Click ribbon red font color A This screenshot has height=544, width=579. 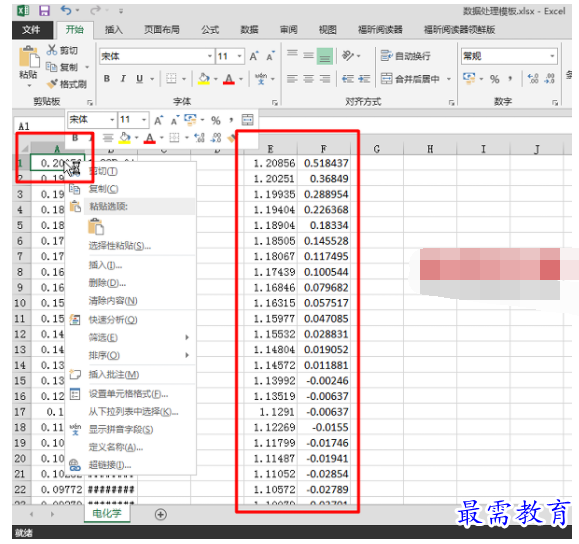(229, 79)
